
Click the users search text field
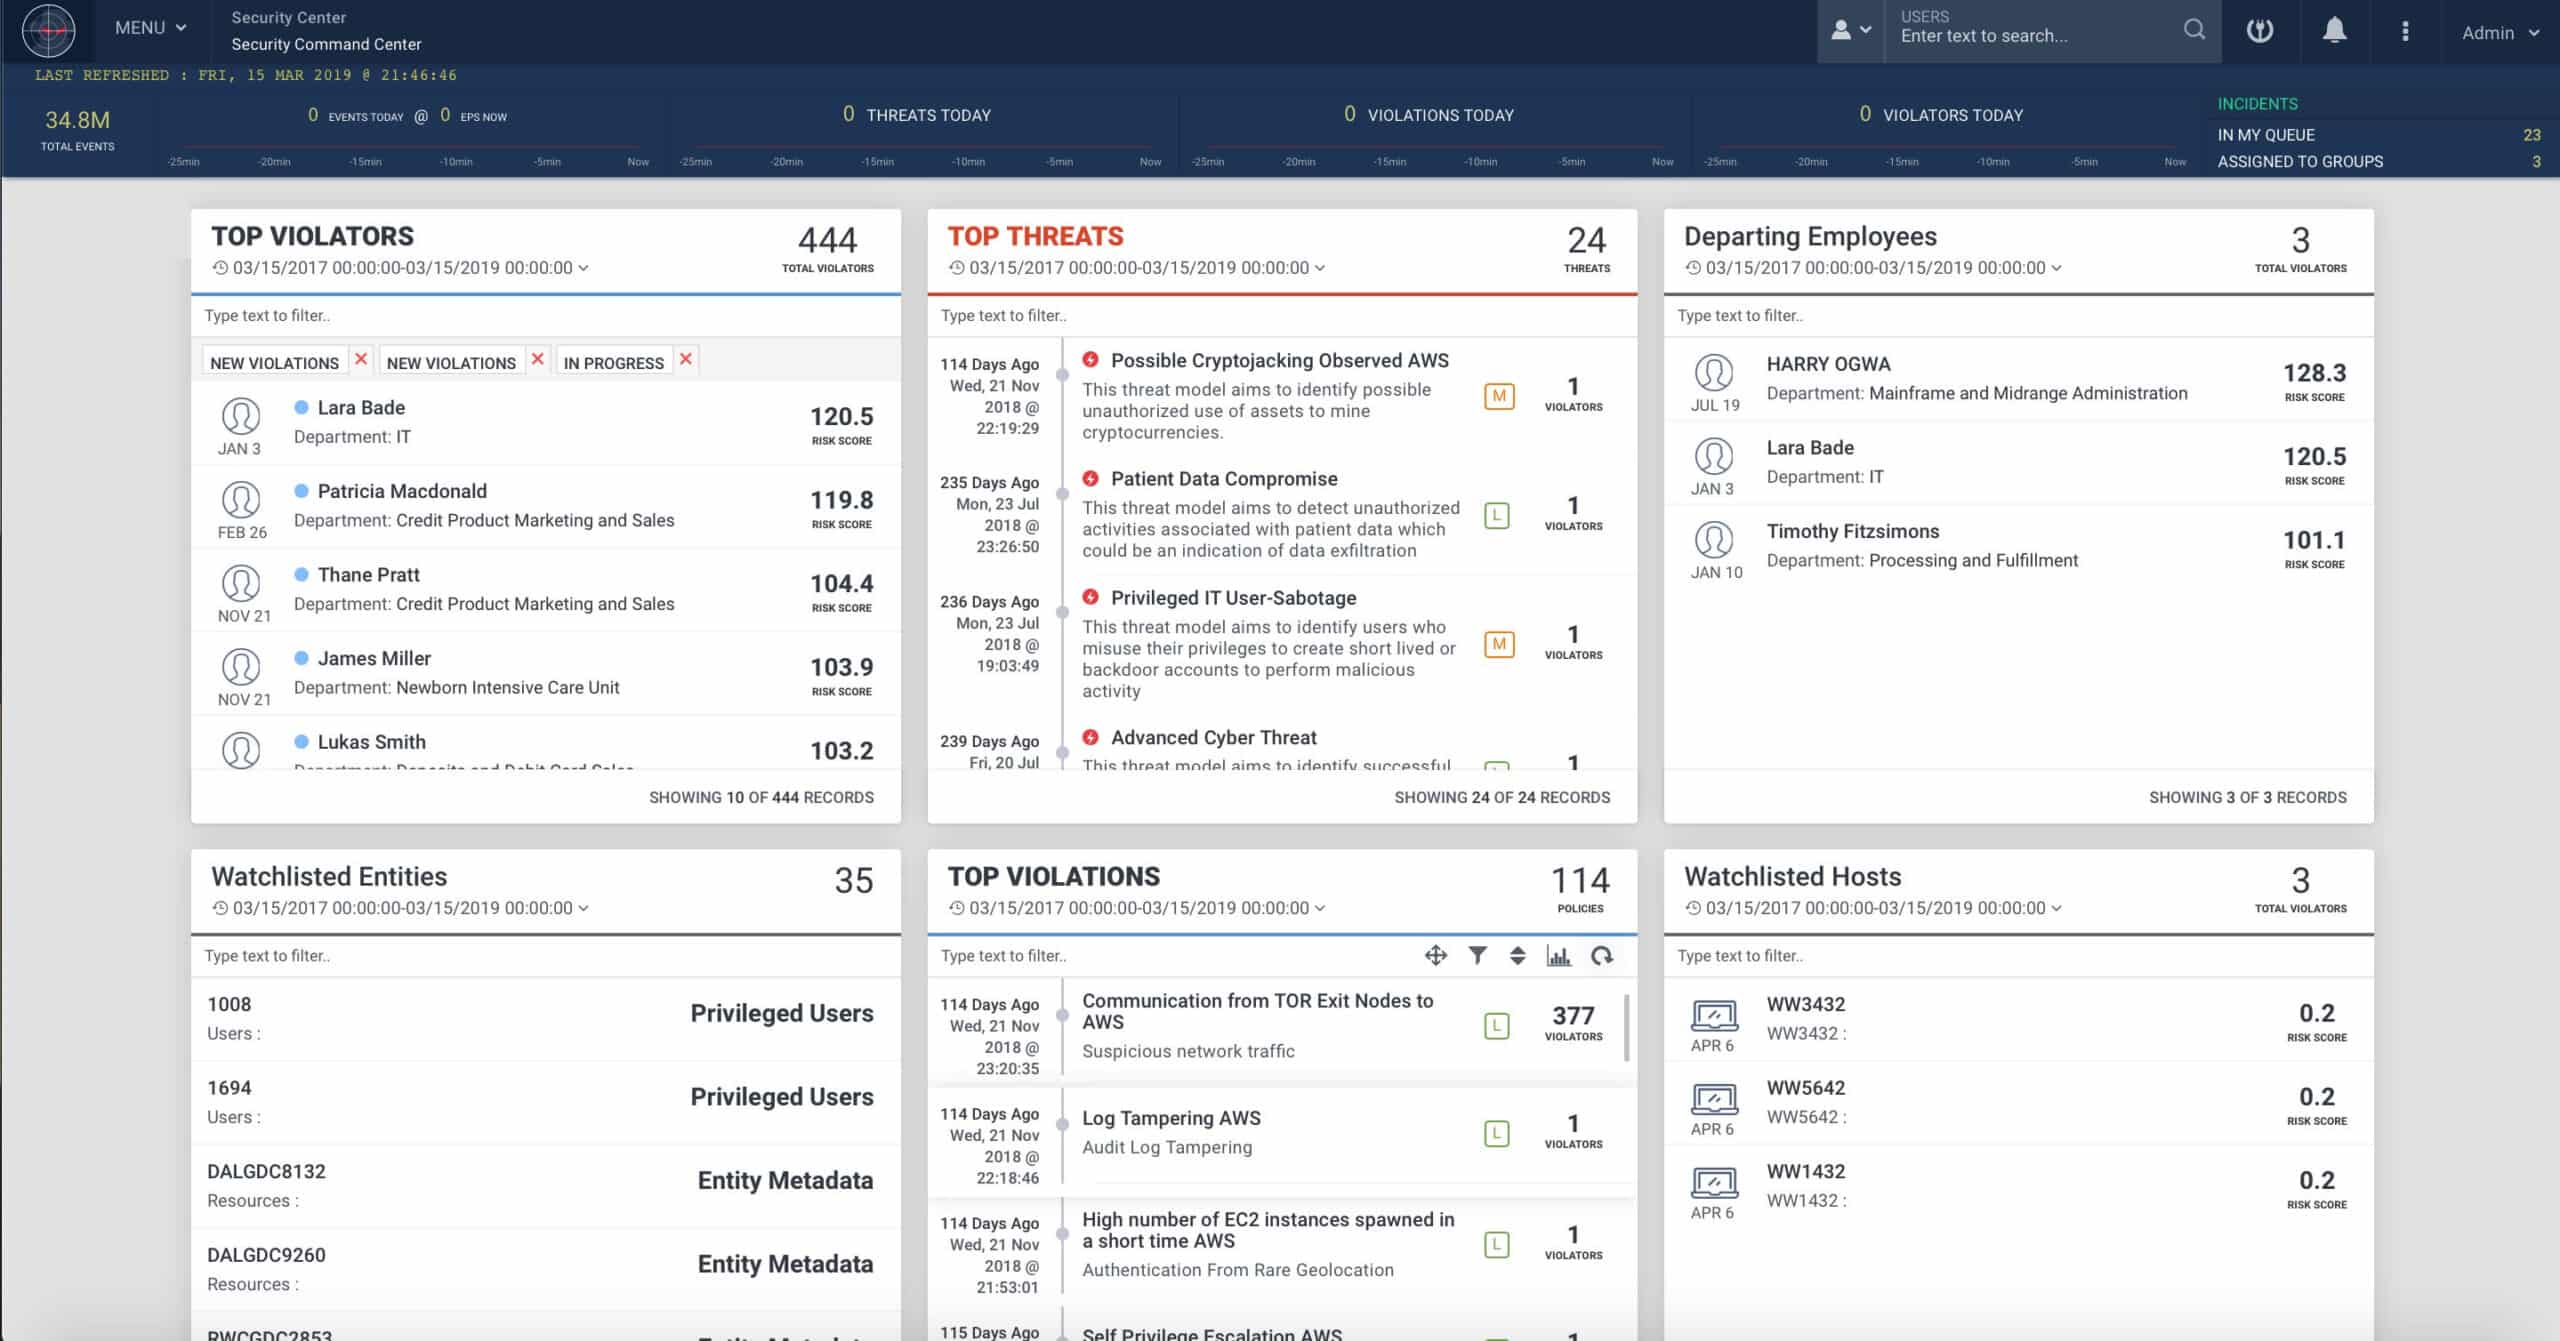[2035, 36]
